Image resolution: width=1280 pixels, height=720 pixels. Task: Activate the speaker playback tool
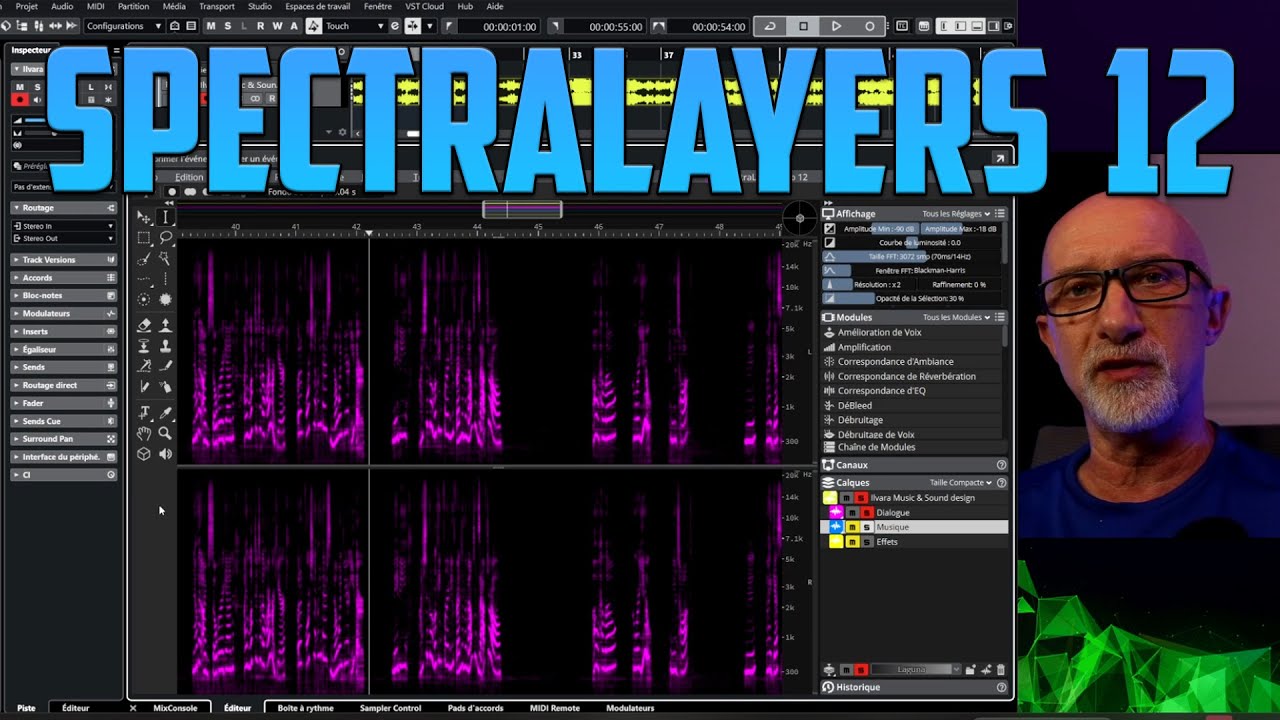[x=166, y=454]
